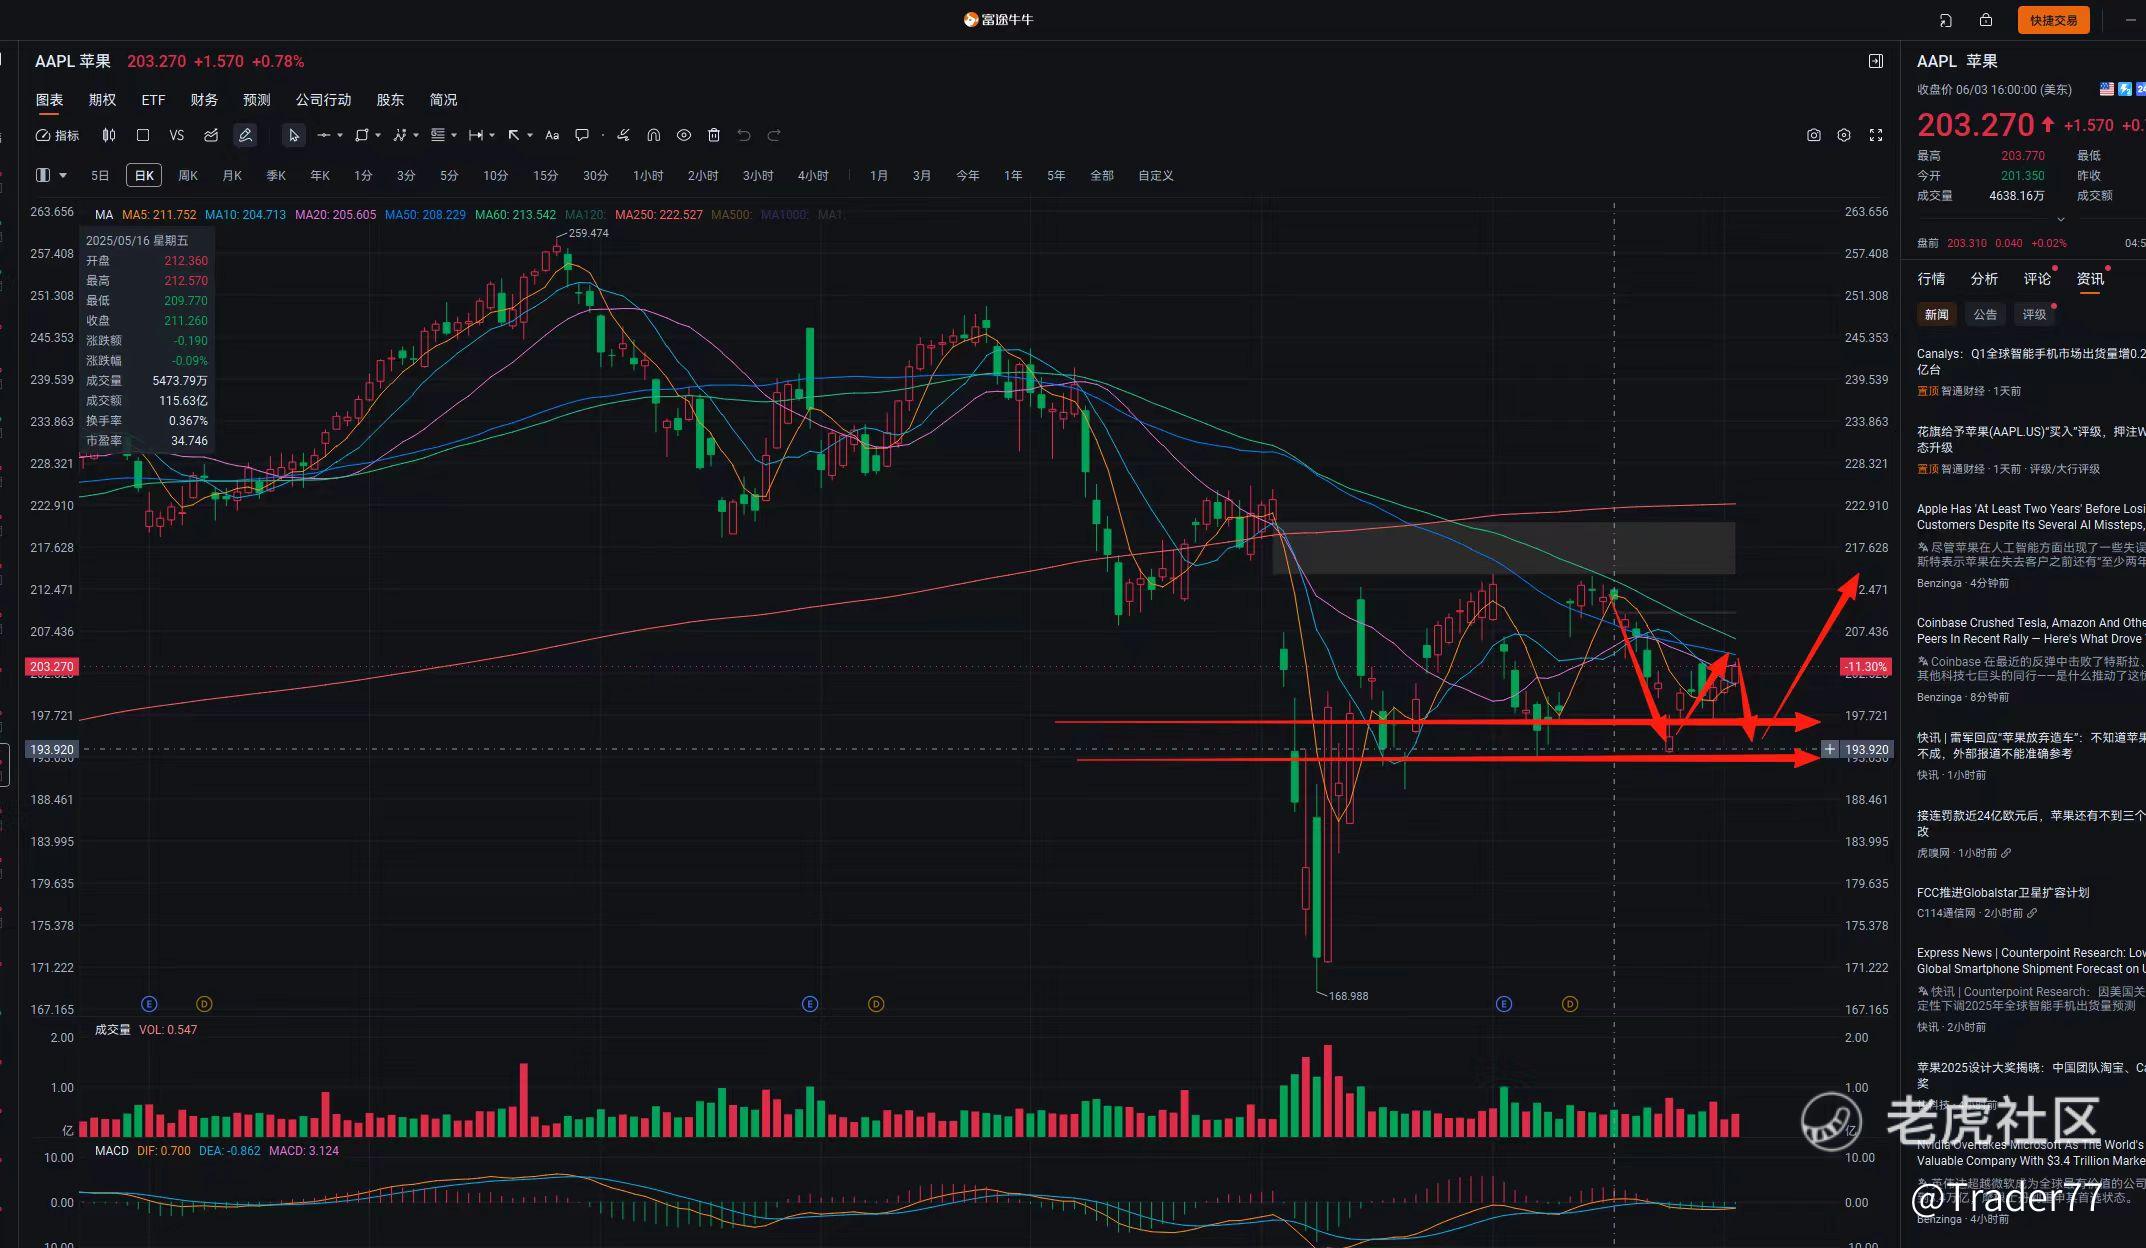The height and width of the screenshot is (1248, 2146).
Task: Select the range measure tool
Action: tap(476, 135)
